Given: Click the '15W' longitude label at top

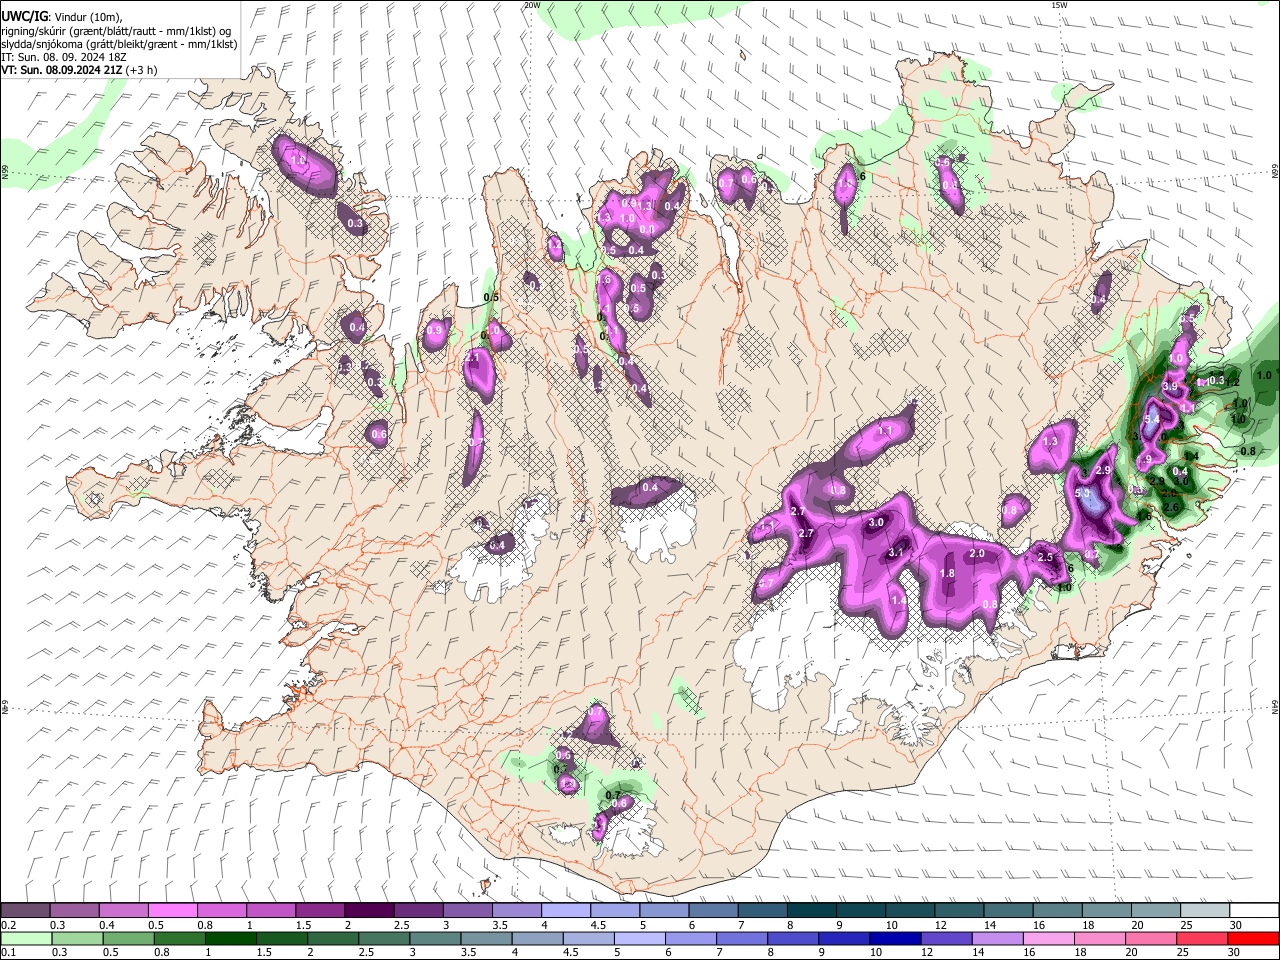Looking at the screenshot, I should (x=1058, y=5).
